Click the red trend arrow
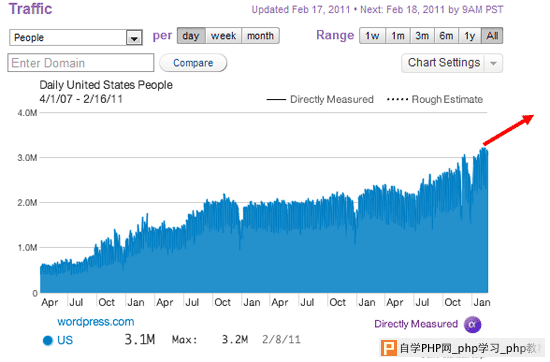Screen dimensions: 550x362 tap(508, 130)
